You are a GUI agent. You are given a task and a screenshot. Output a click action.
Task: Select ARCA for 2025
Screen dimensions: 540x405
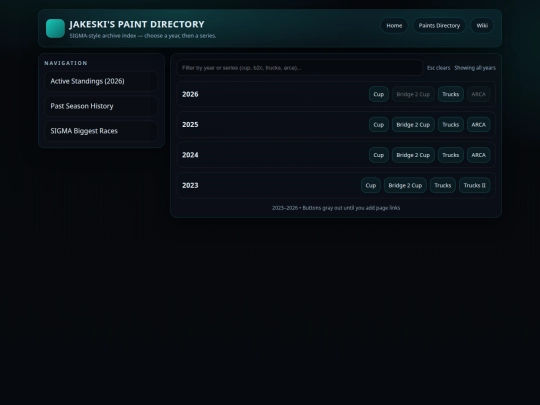[478, 125]
